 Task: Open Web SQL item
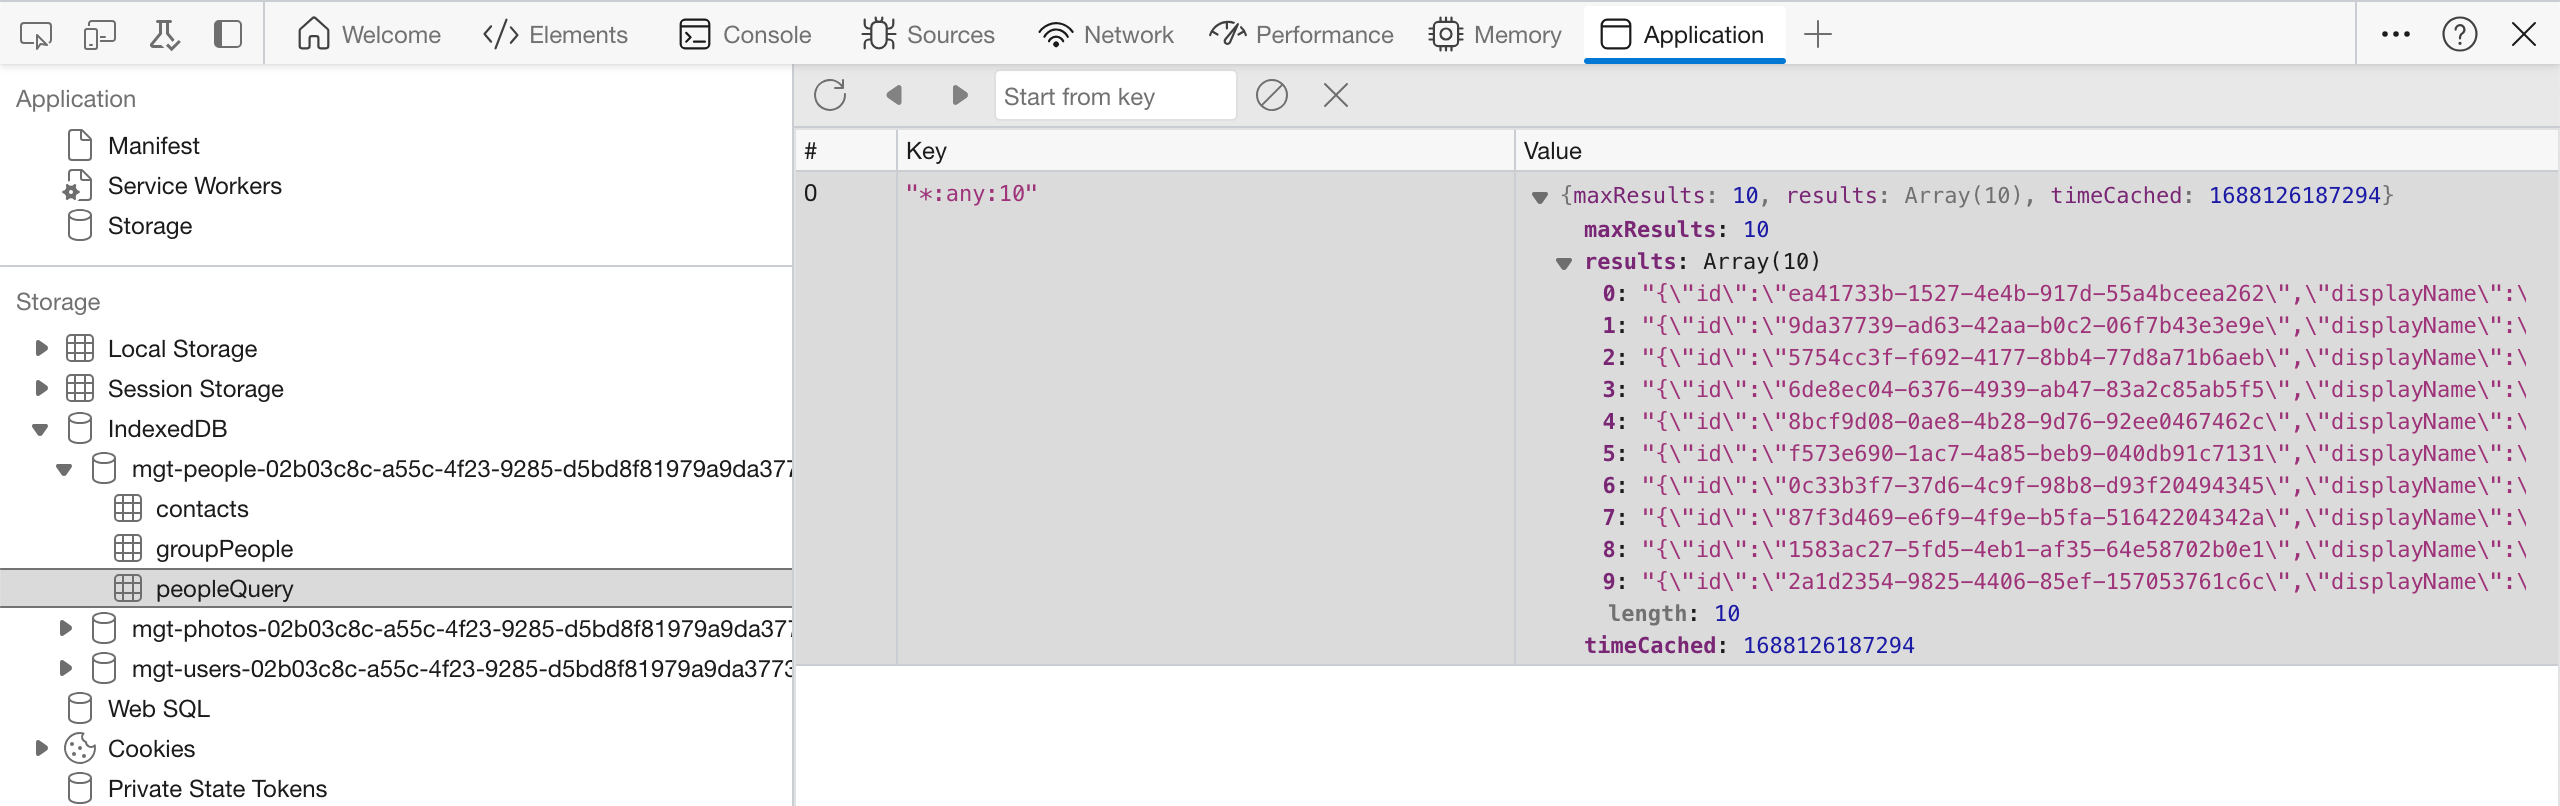click(x=158, y=709)
